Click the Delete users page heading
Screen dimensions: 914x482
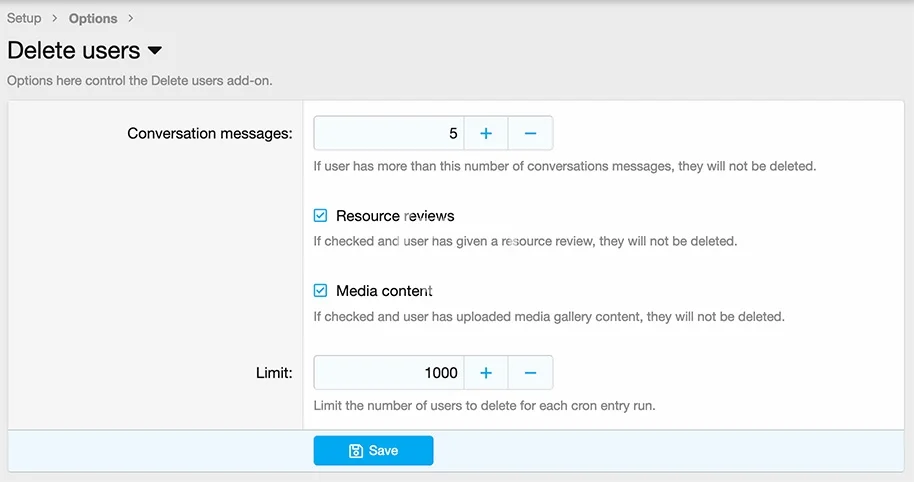coord(74,50)
